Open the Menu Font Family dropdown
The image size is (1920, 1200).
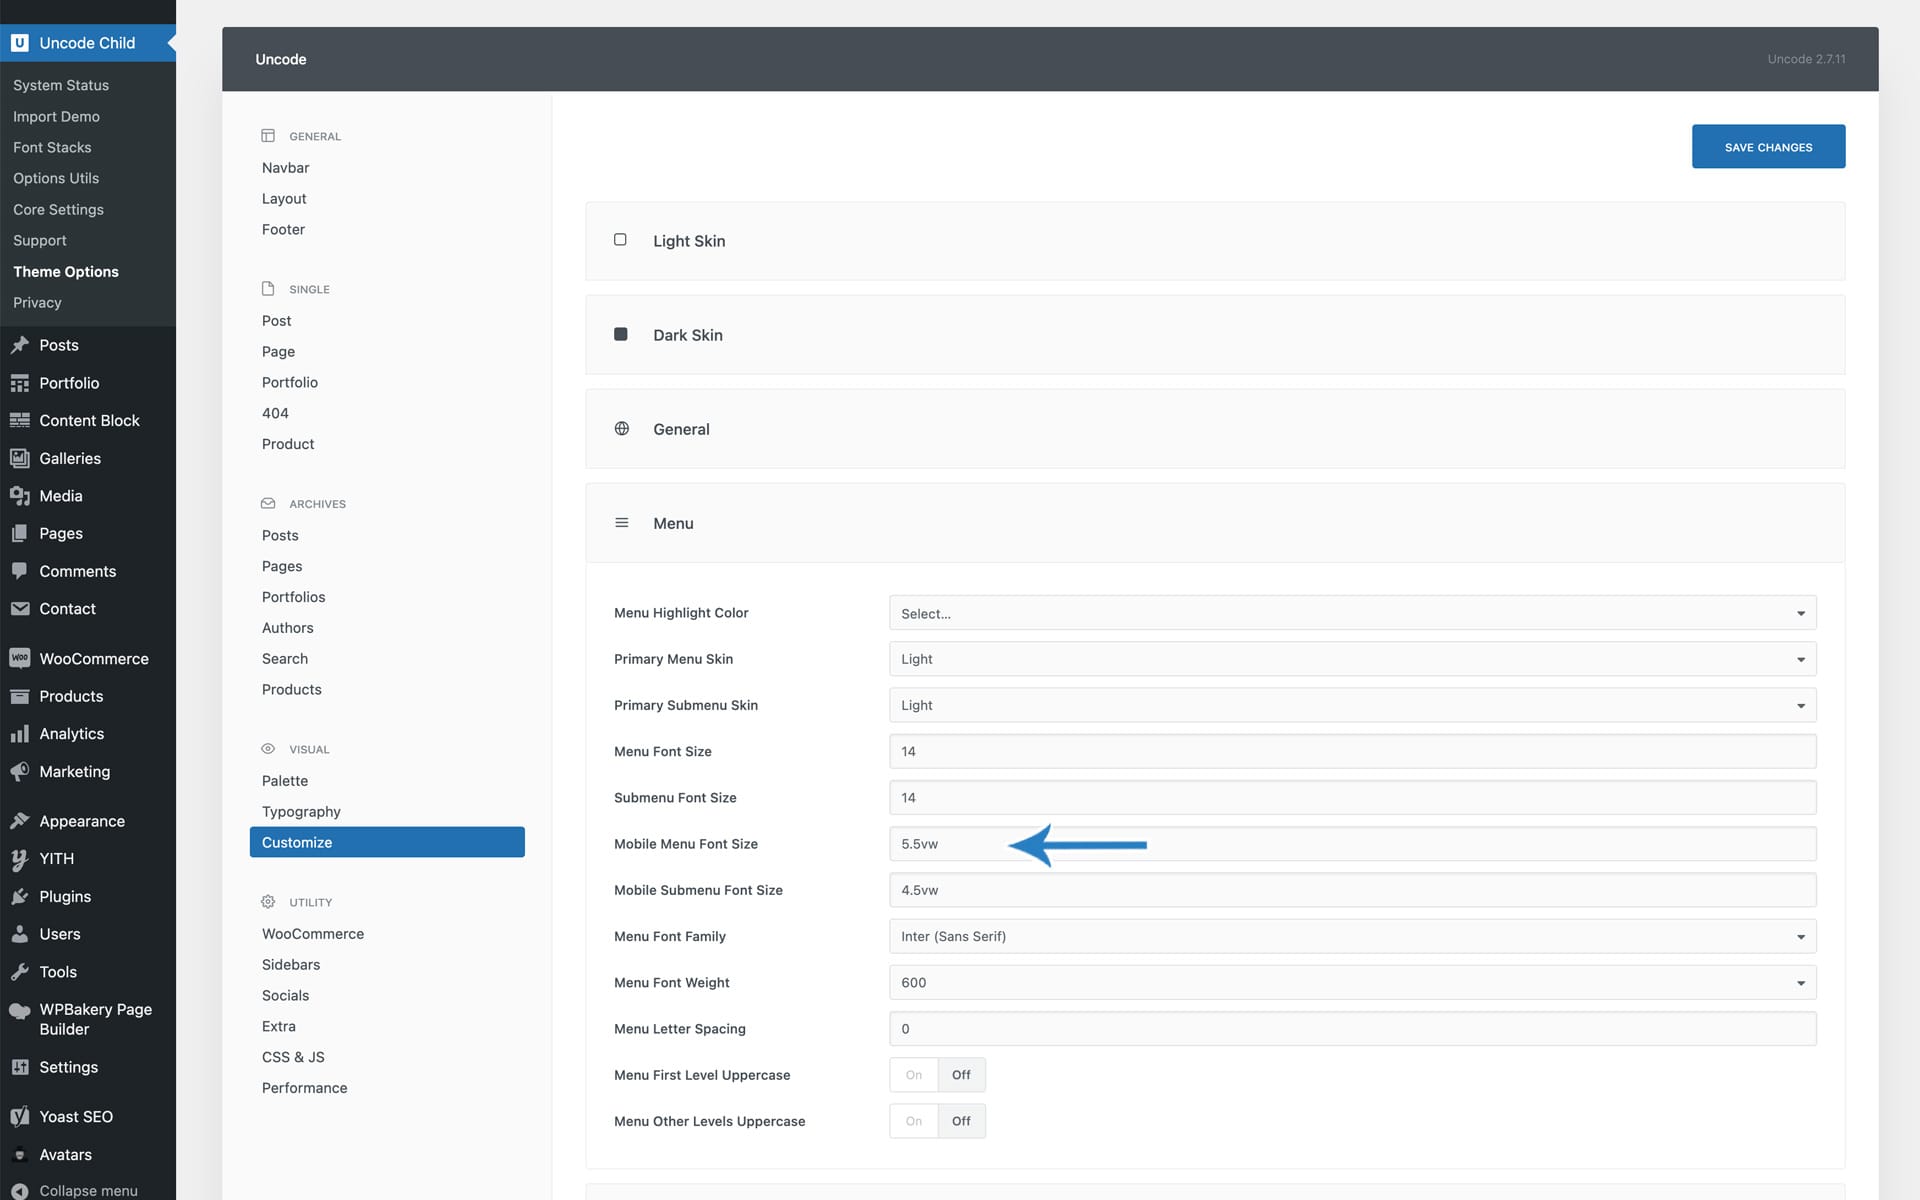[1352, 936]
